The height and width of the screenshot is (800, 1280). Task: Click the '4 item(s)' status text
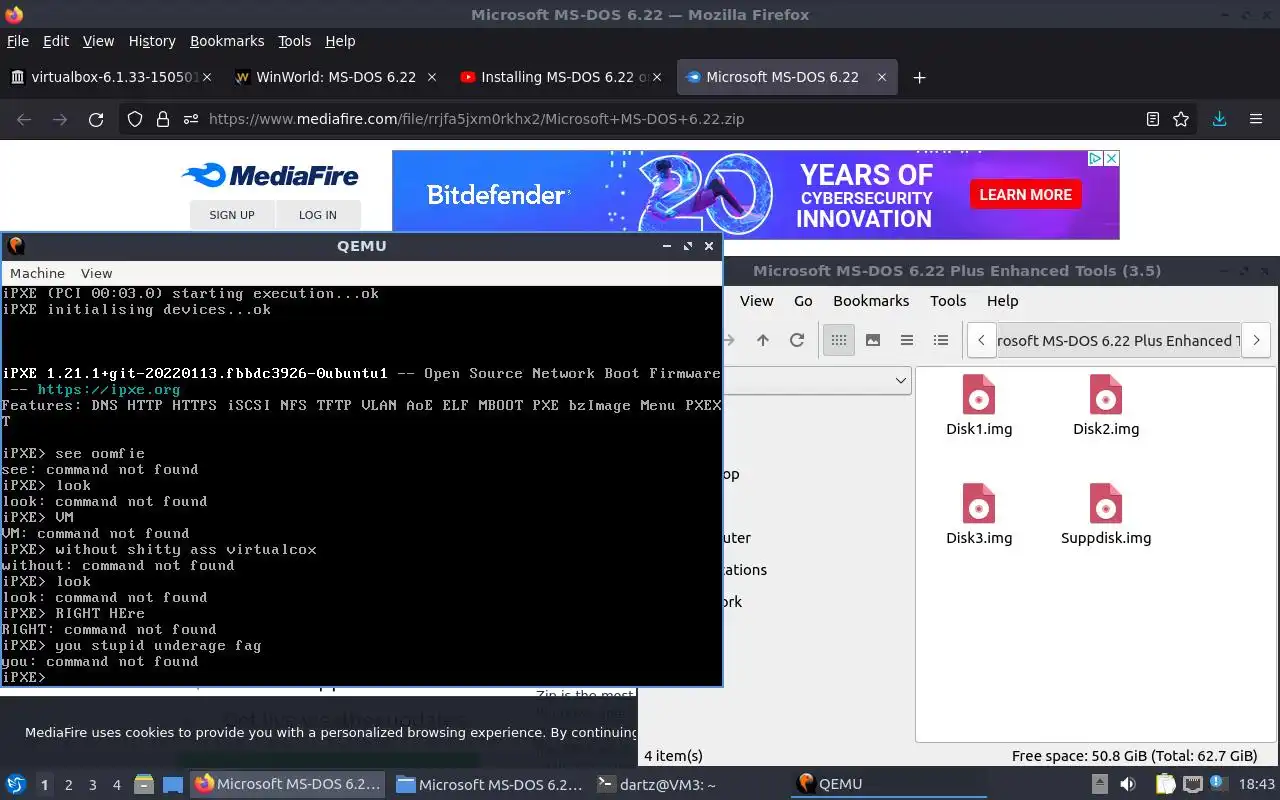pyautogui.click(x=673, y=756)
